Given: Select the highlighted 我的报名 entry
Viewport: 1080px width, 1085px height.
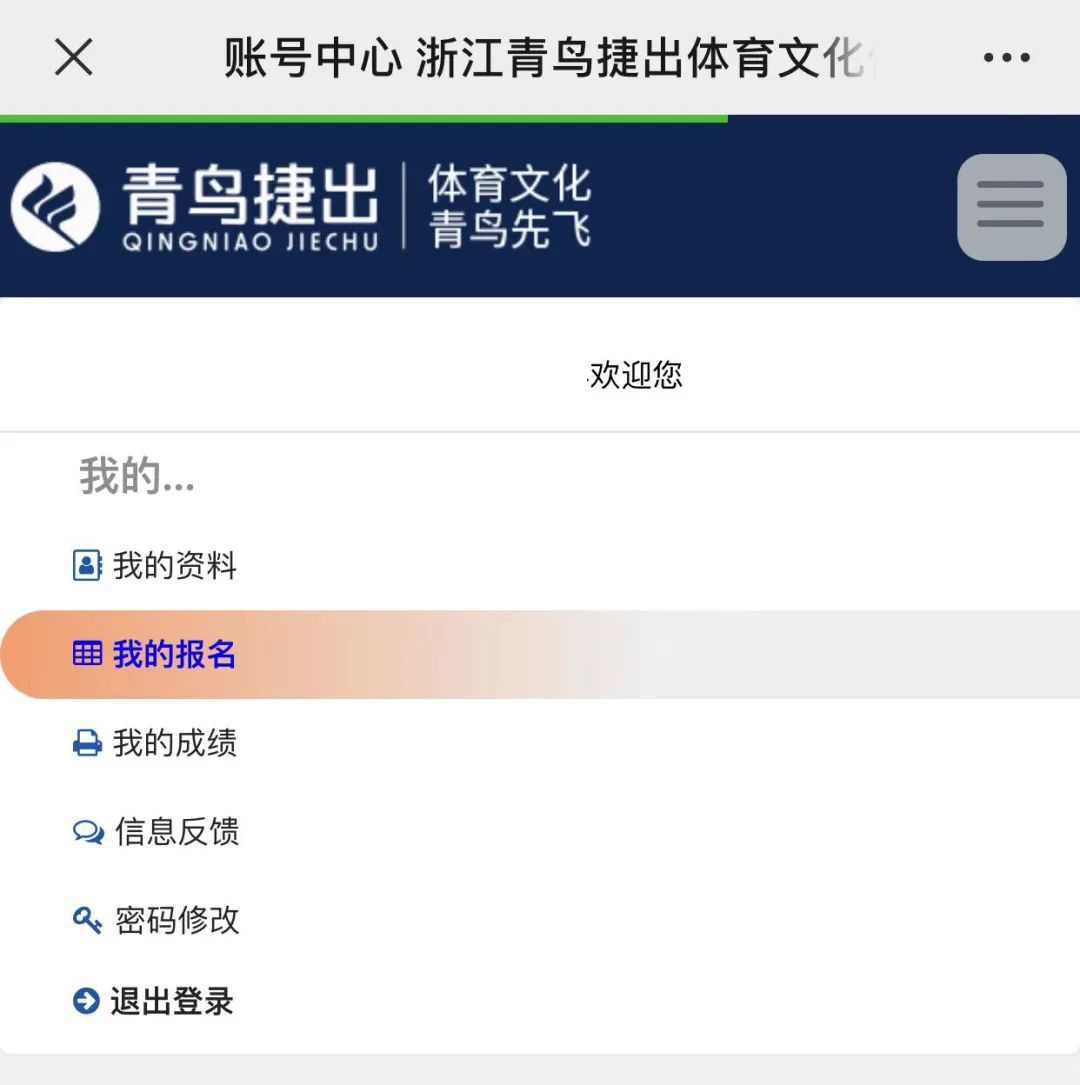Looking at the screenshot, I should coord(175,655).
